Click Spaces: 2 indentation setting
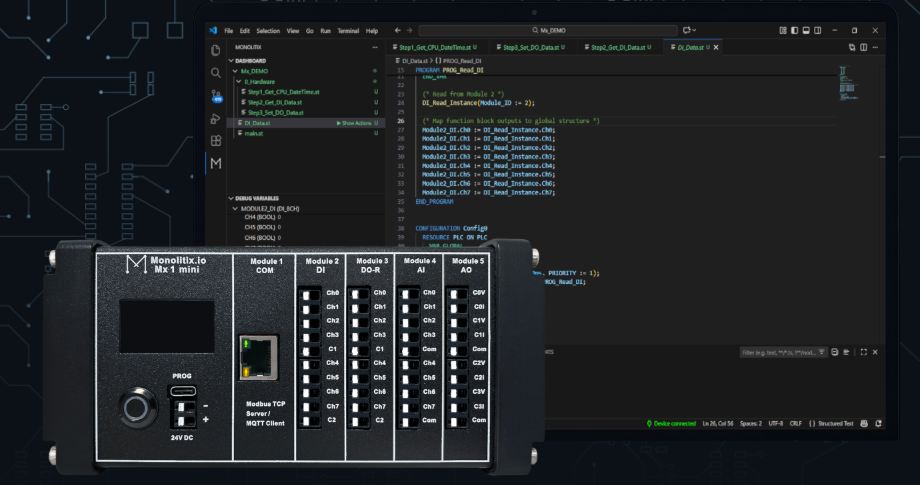Viewport: 920px width, 485px height. click(750, 423)
